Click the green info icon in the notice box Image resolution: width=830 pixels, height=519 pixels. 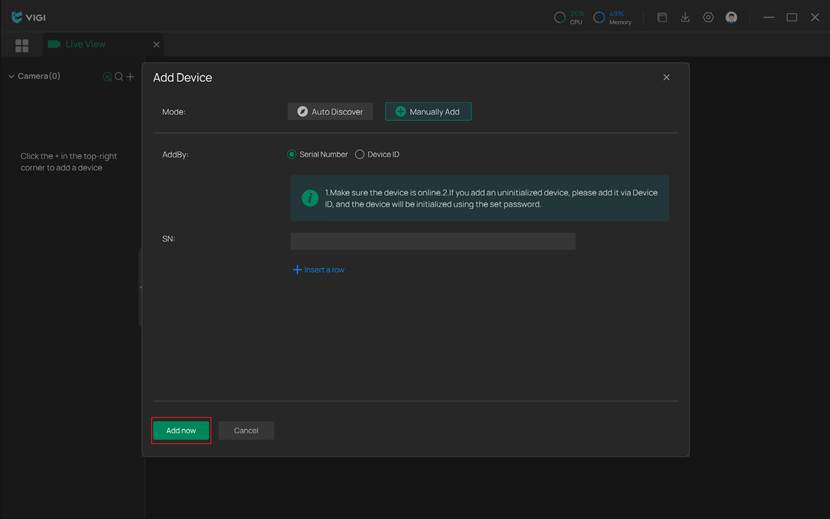pyautogui.click(x=310, y=198)
